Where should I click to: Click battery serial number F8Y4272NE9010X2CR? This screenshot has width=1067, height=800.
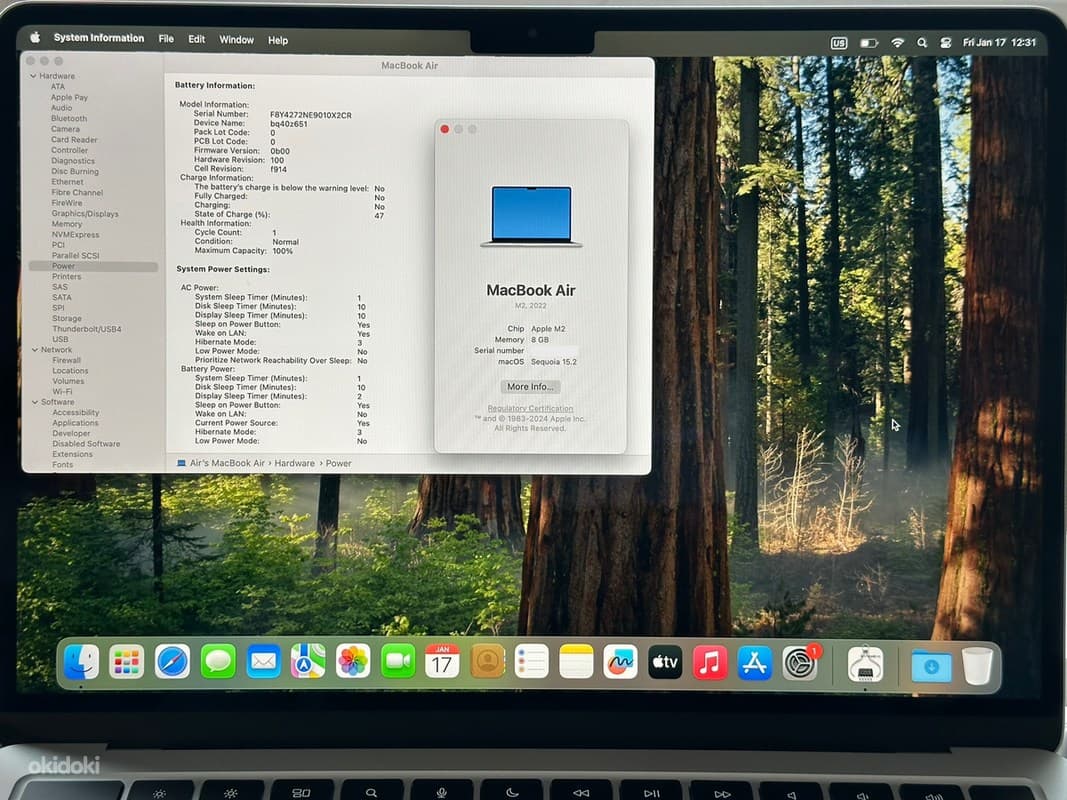310,115
